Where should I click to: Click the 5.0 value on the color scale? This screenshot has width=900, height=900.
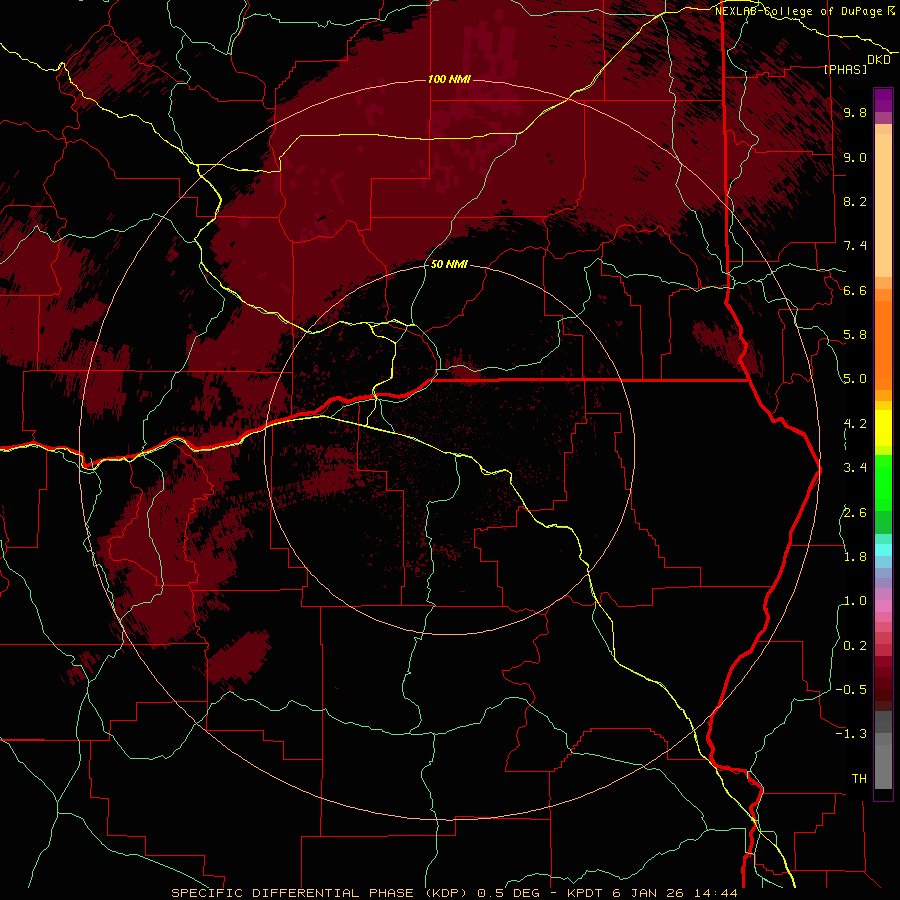[x=855, y=379]
